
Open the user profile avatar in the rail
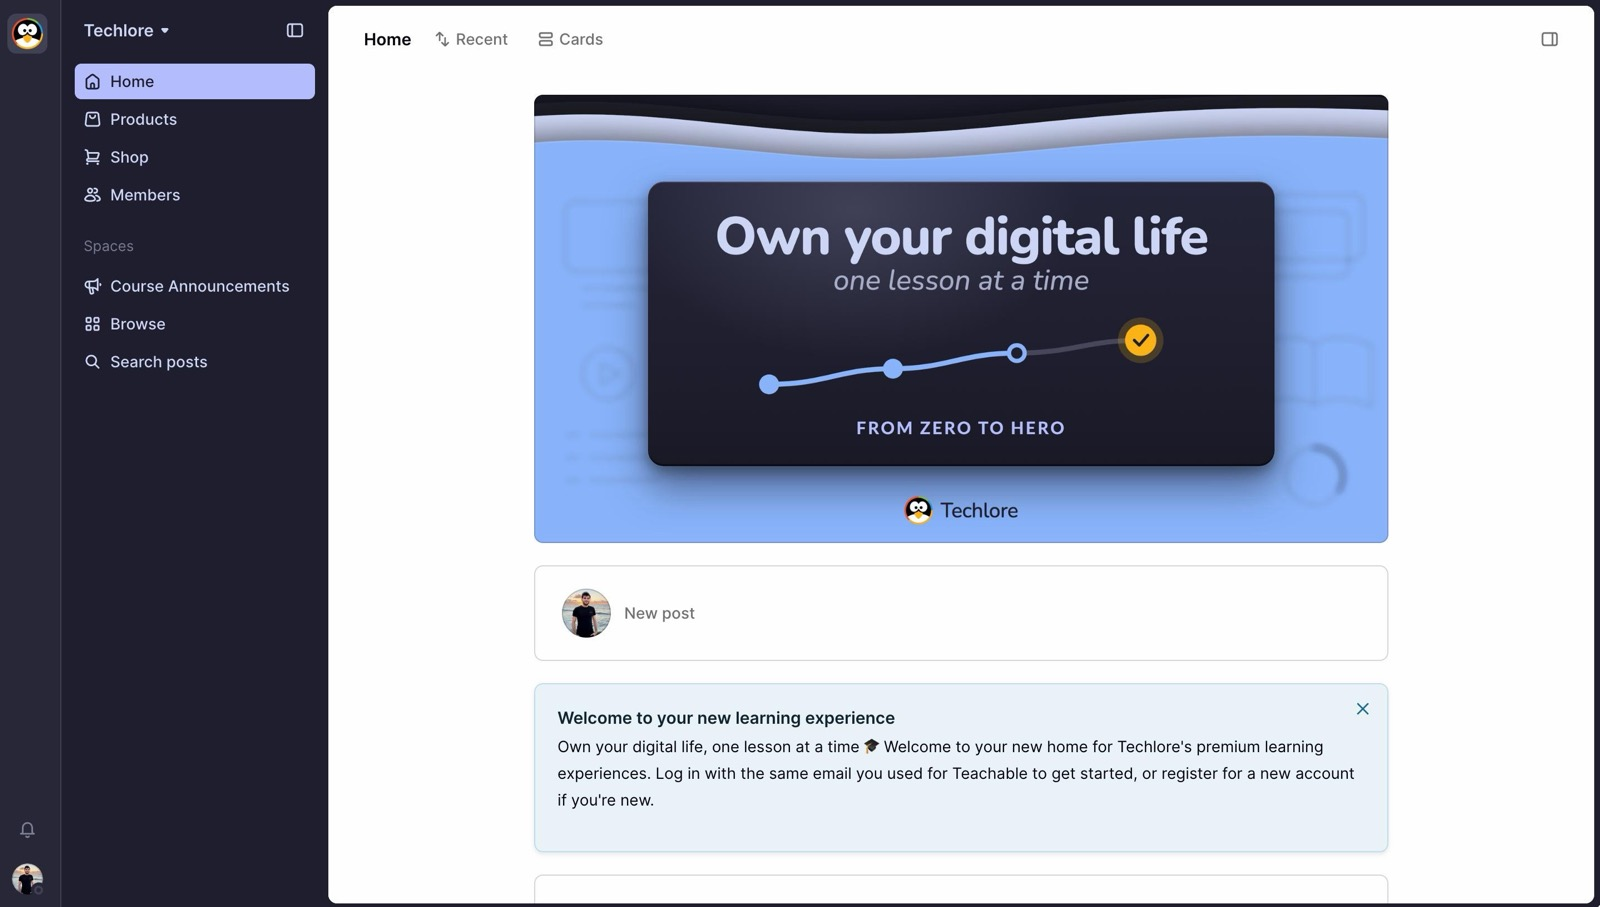tap(28, 879)
